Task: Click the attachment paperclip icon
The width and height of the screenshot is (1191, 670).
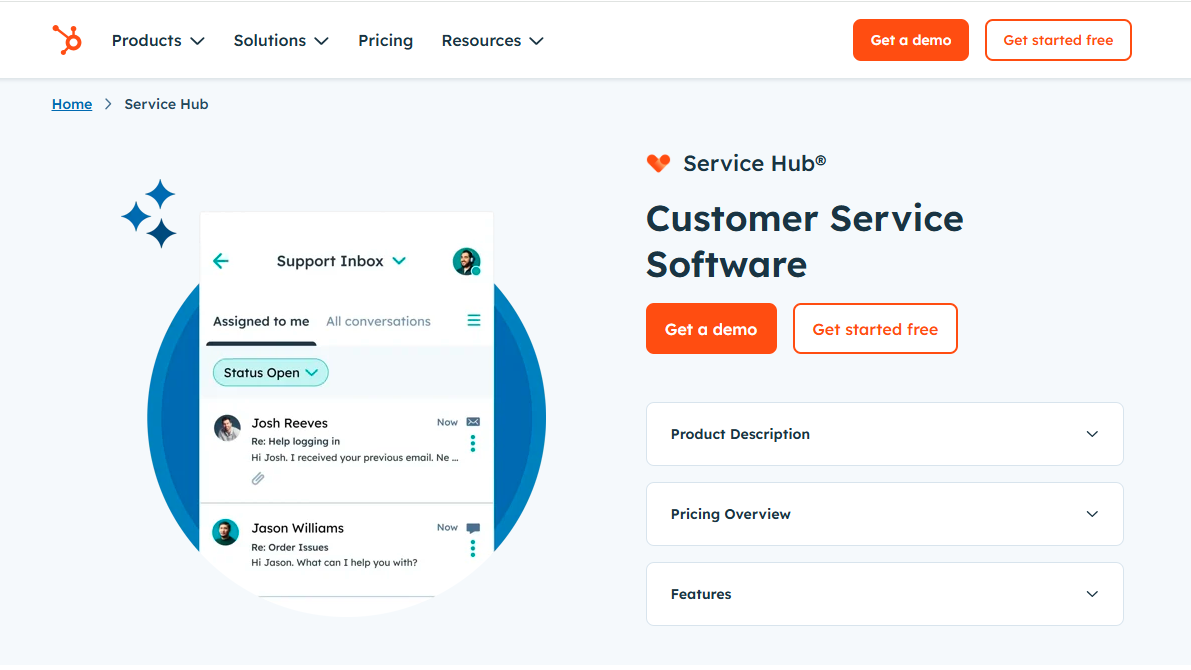Action: pyautogui.click(x=258, y=479)
